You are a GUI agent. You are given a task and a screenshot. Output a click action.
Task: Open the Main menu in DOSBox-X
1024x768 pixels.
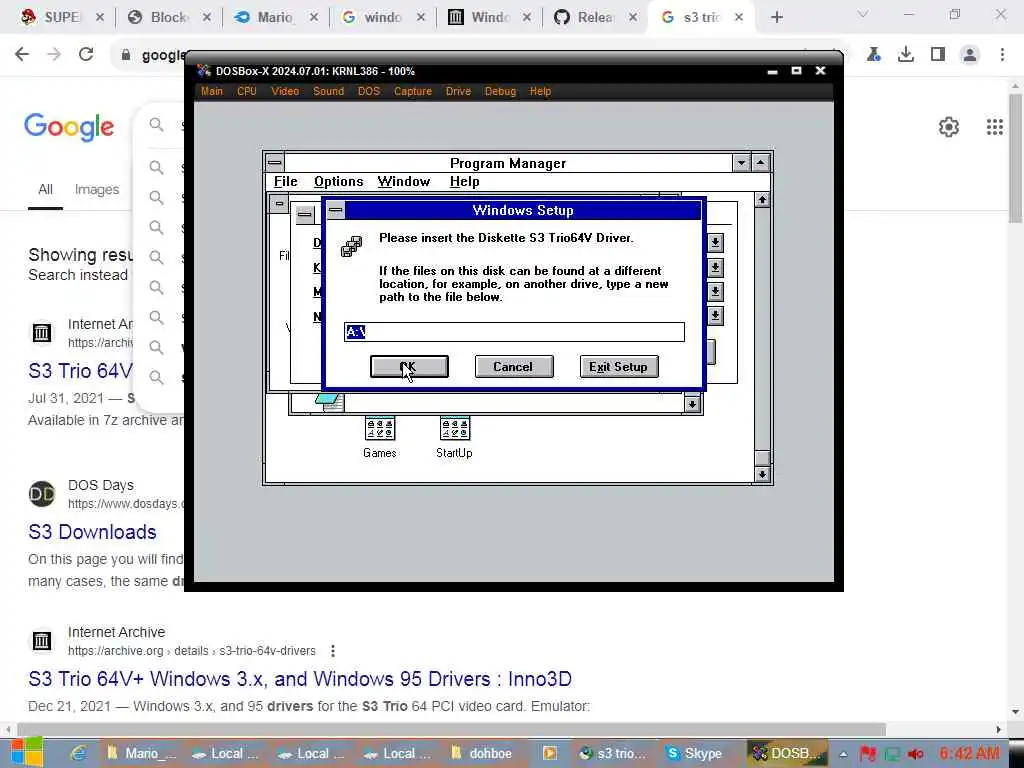point(212,91)
